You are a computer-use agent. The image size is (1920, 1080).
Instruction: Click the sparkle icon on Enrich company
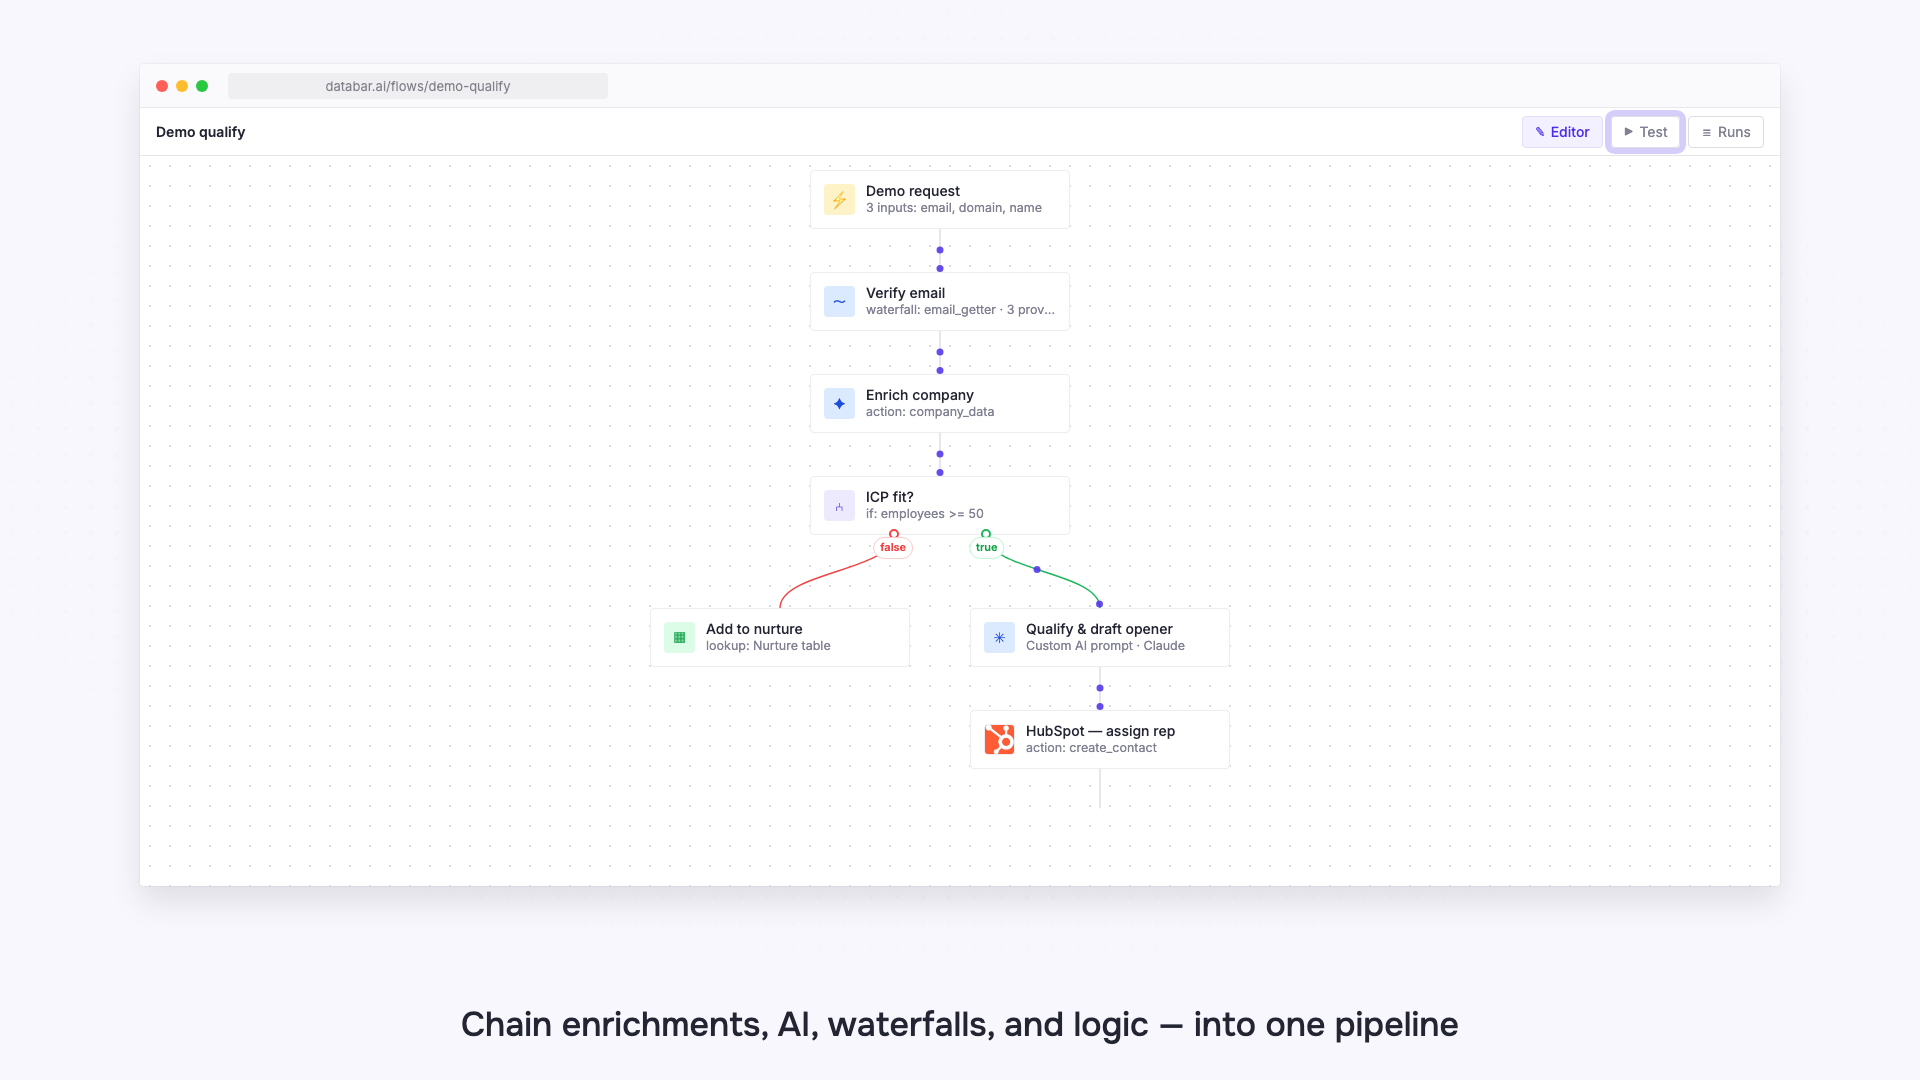839,404
